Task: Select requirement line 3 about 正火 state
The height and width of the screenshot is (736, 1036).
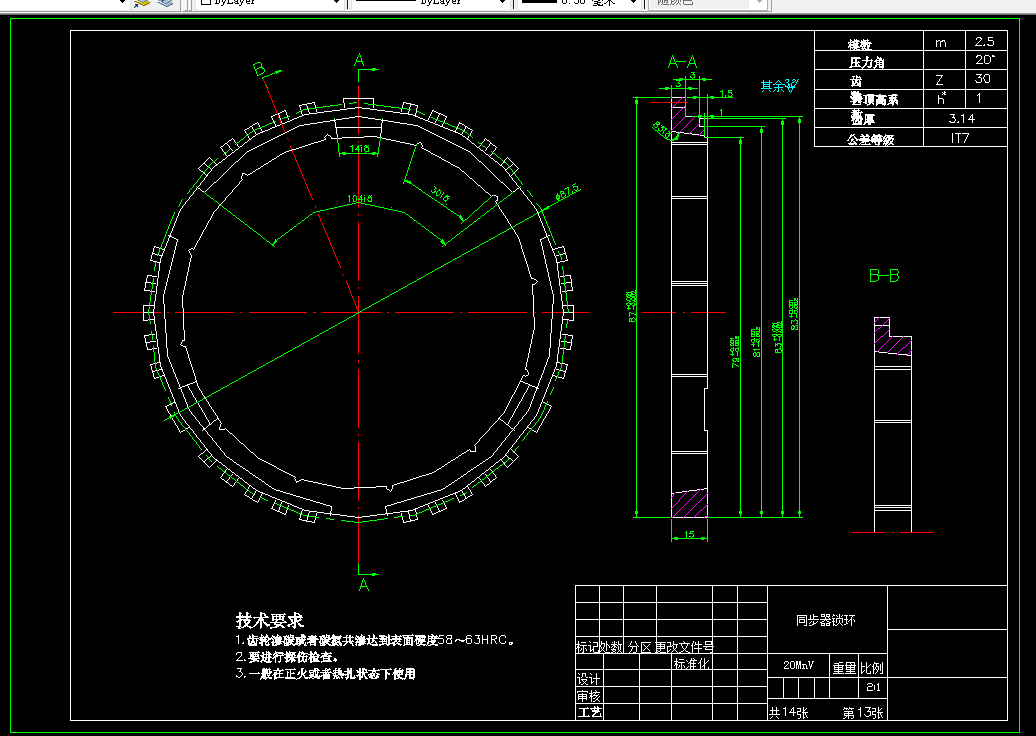Action: (326, 674)
